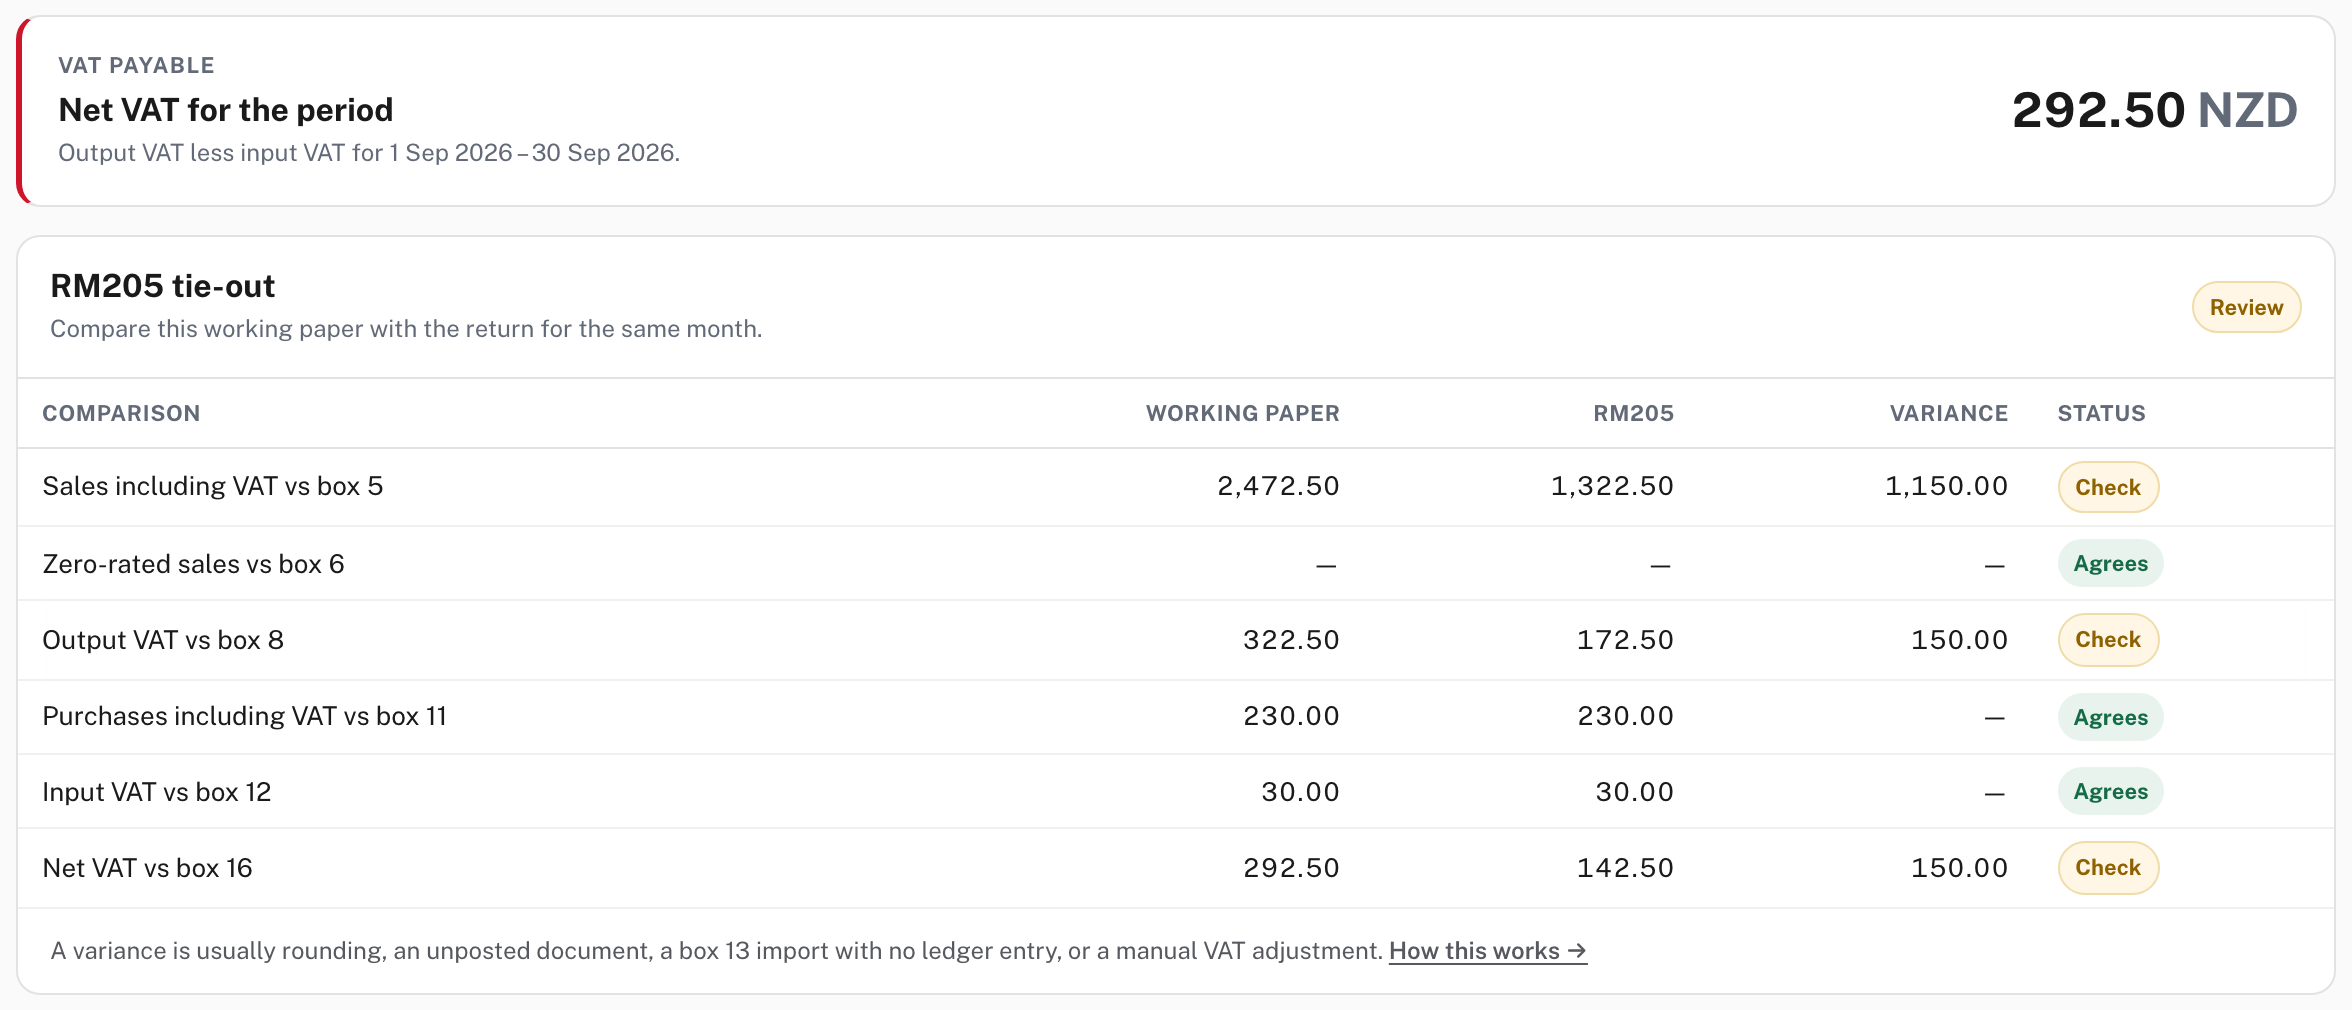Image resolution: width=2352 pixels, height=1010 pixels.
Task: Click the Output VAT less input VAT description
Action: (369, 153)
